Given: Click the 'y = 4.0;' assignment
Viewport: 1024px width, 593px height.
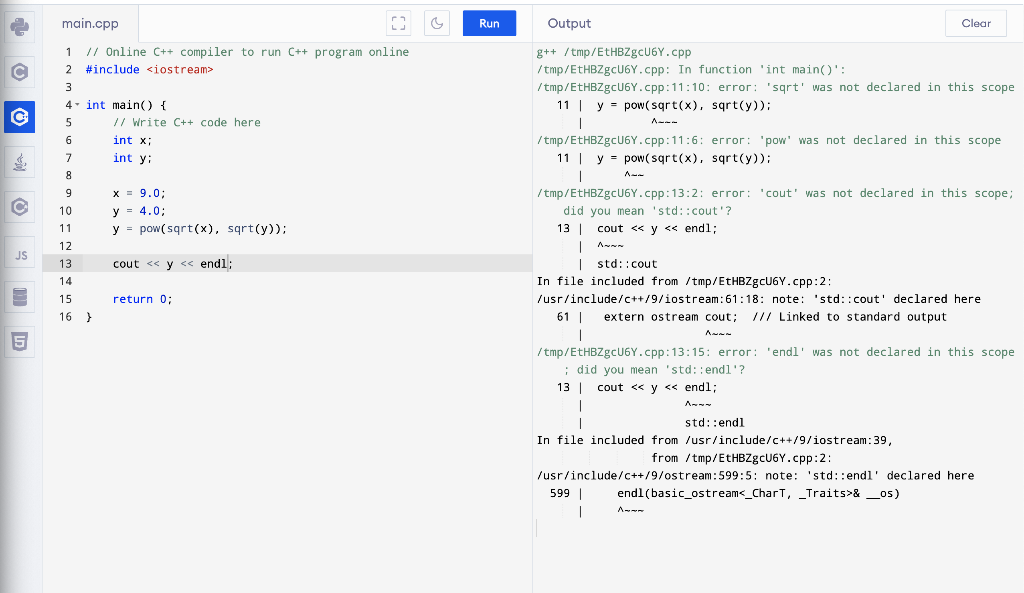Looking at the screenshot, I should pyautogui.click(x=139, y=210).
